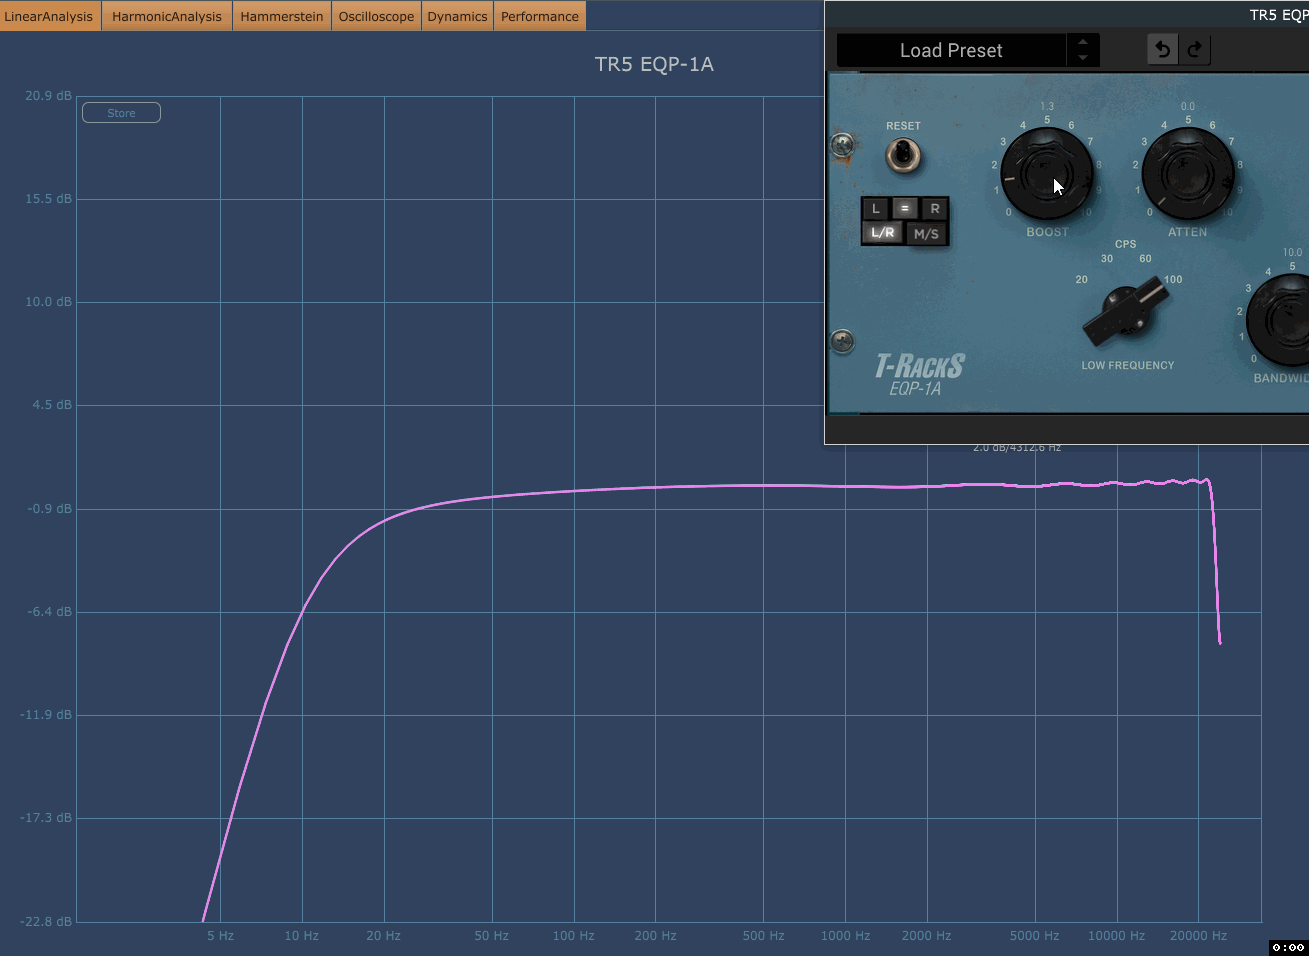Click the 200 Hz axis label
The width and height of the screenshot is (1309, 956).
(655, 936)
